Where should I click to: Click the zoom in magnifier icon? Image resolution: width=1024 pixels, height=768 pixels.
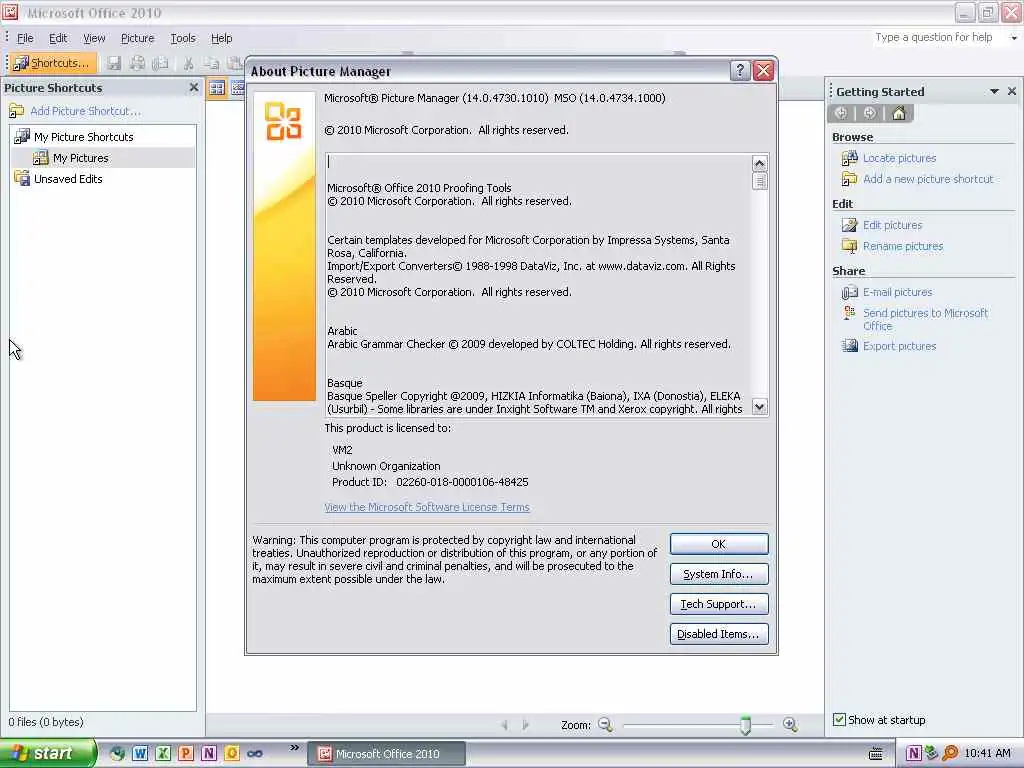pos(790,724)
